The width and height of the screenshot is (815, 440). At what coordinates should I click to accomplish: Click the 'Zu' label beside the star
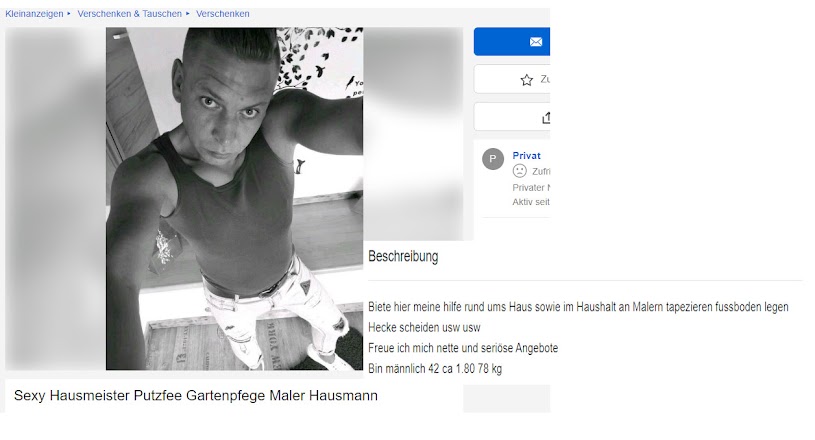coord(545,79)
